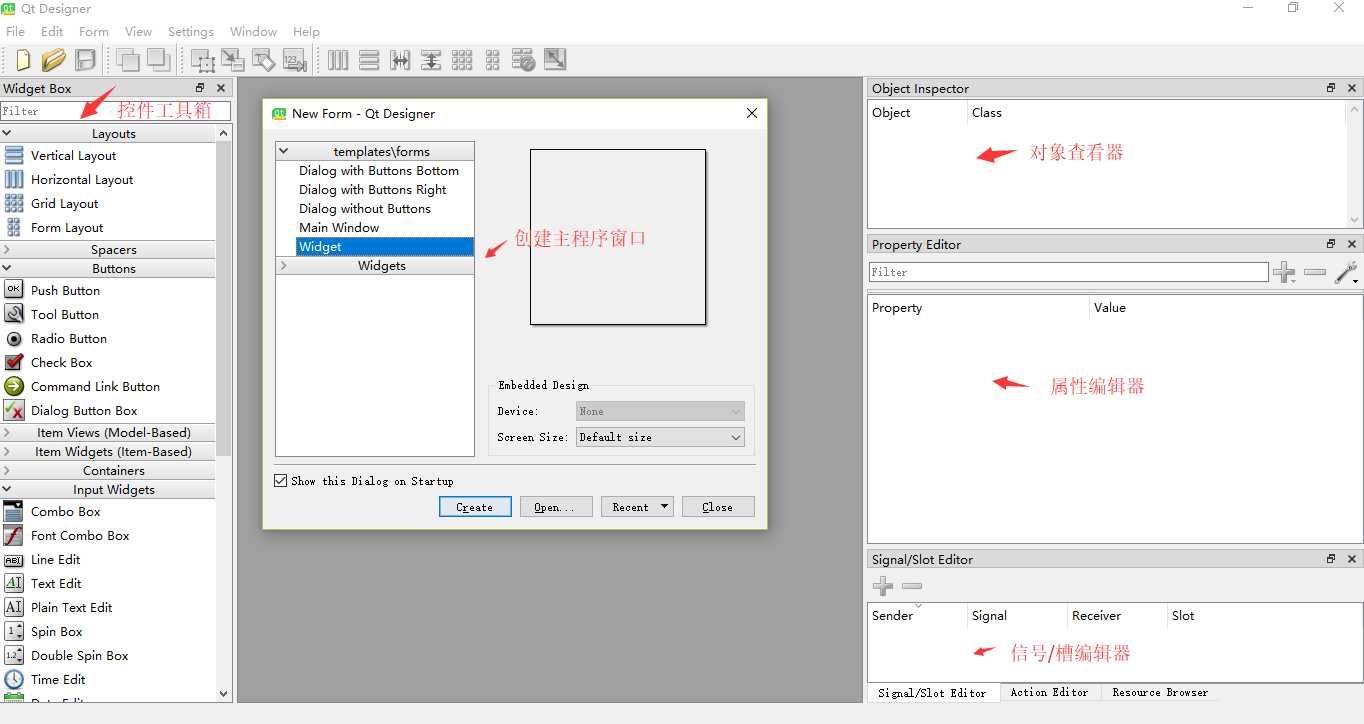The image size is (1364, 724).
Task: Expand the Containers category
Action: [8, 470]
